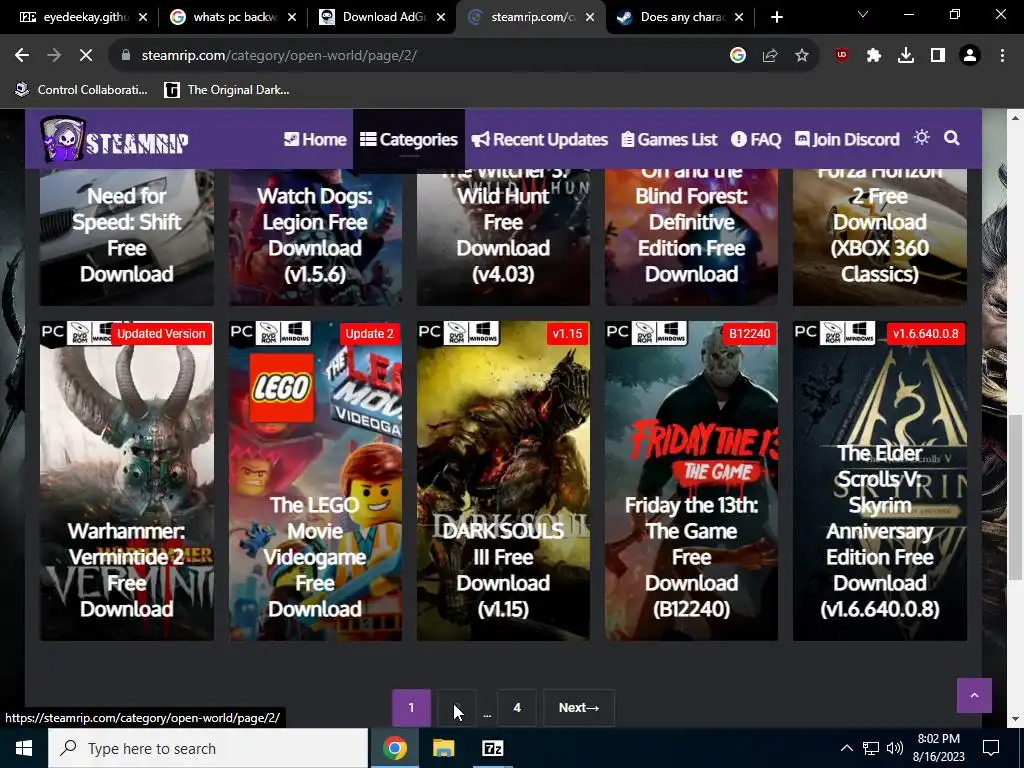Image resolution: width=1024 pixels, height=768 pixels.
Task: Open the volume speaker tray icon
Action: tap(895, 748)
